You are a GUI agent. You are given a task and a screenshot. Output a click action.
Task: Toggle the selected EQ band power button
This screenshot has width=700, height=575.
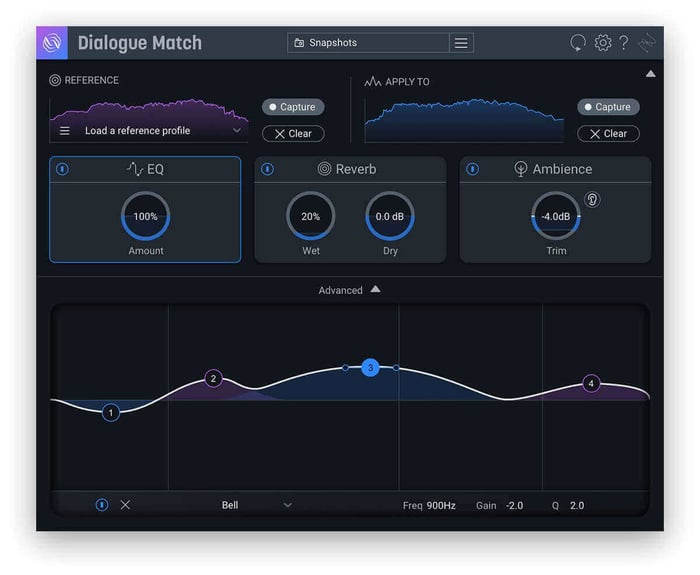[102, 505]
